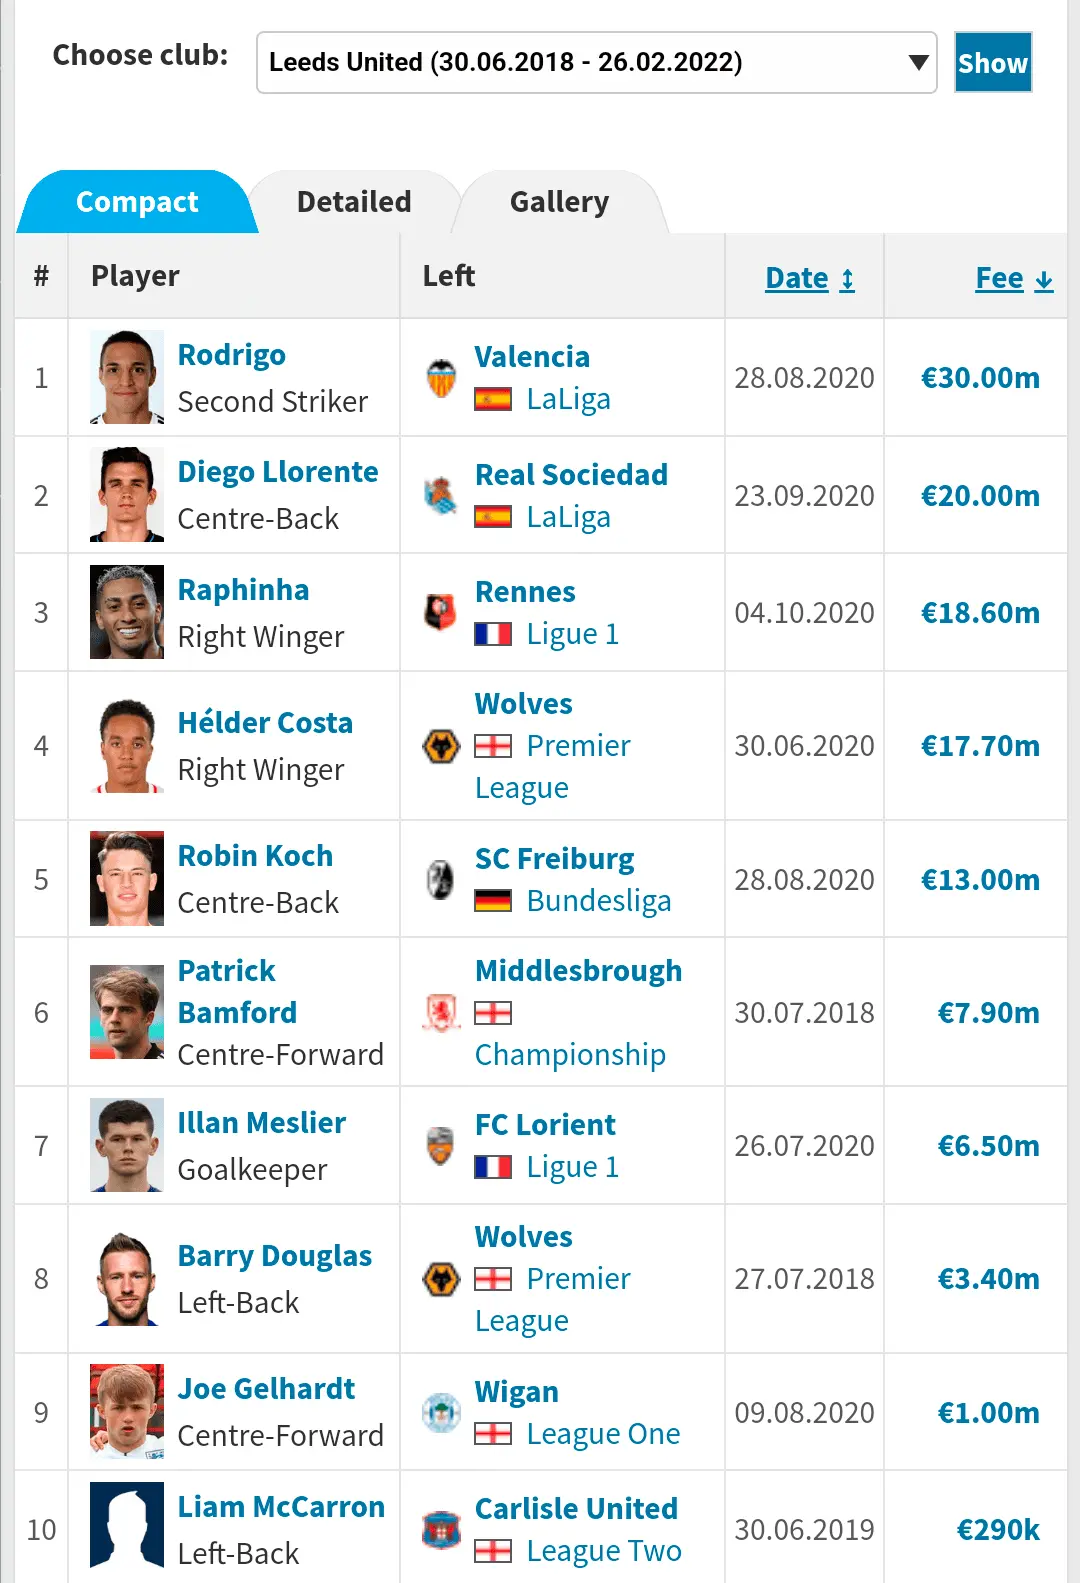
Task: Click the Valencia club crest icon
Action: point(441,378)
